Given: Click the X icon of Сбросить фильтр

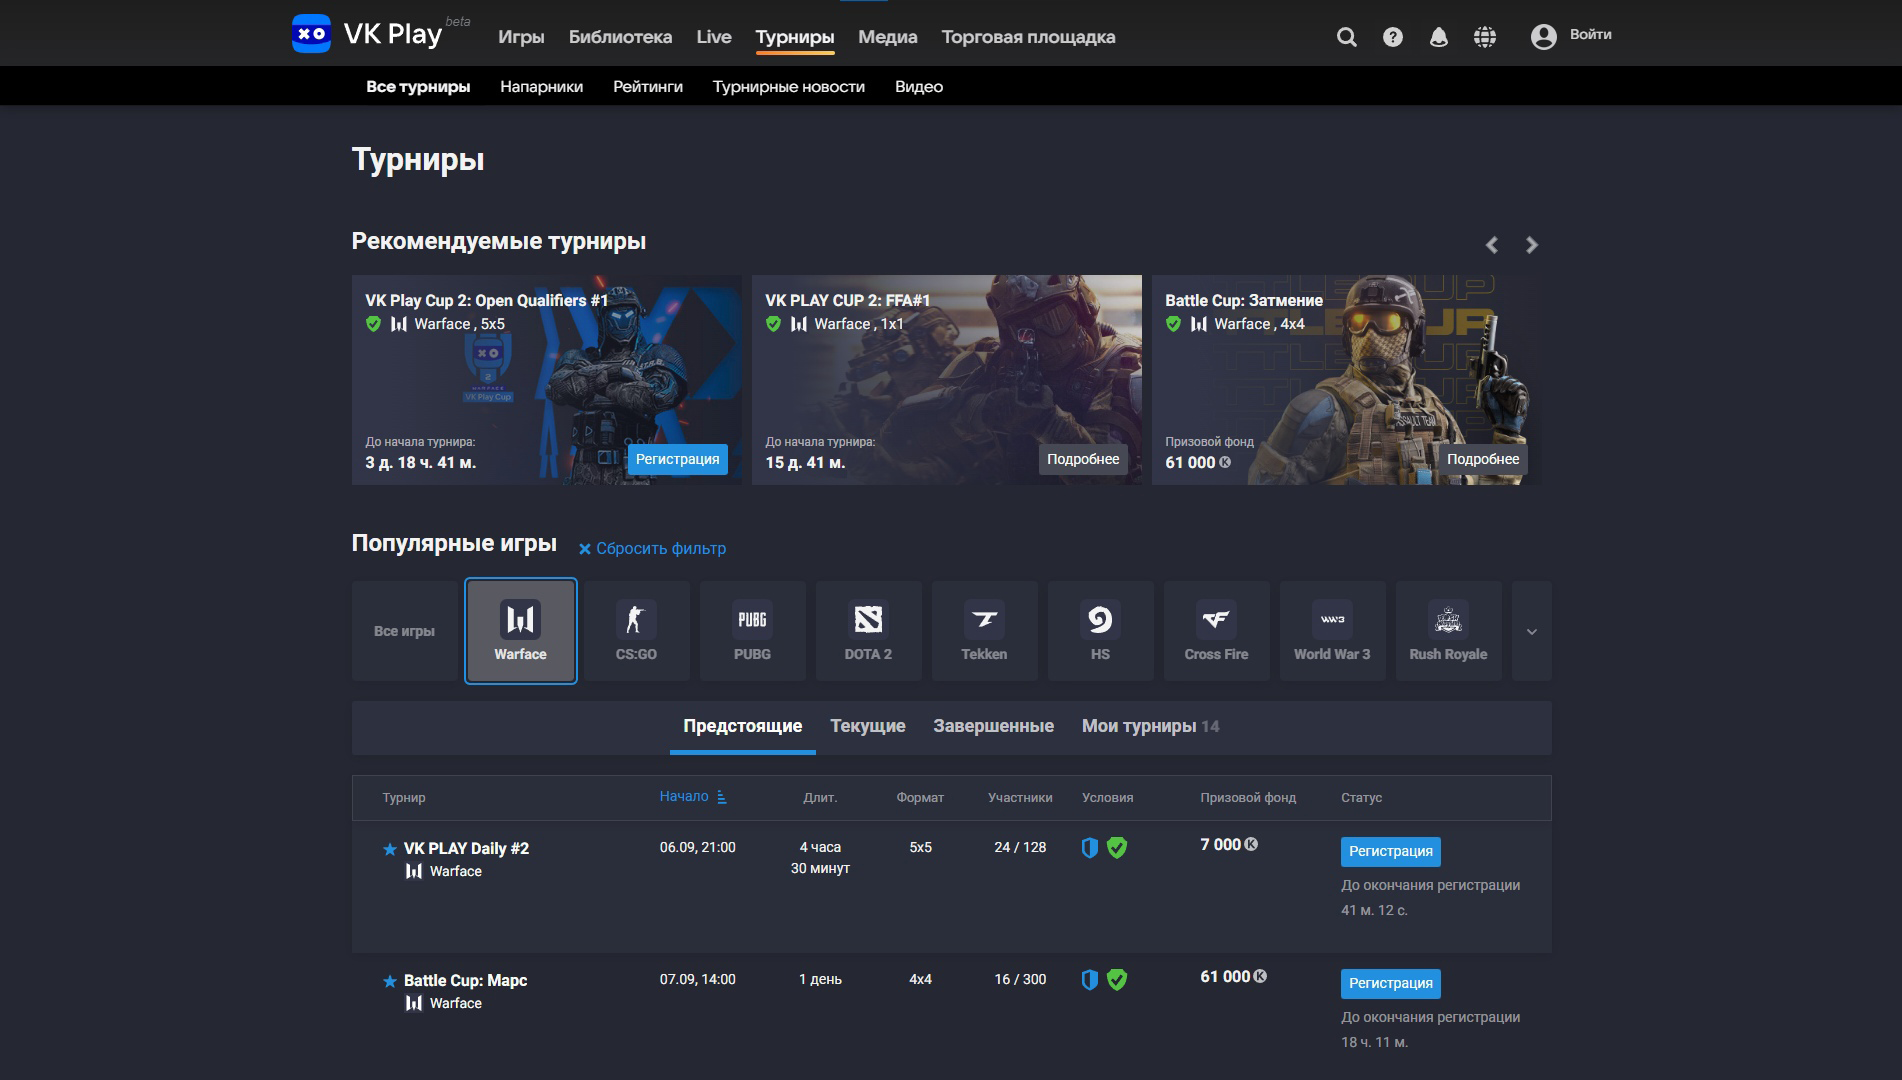Looking at the screenshot, I should [x=585, y=549].
